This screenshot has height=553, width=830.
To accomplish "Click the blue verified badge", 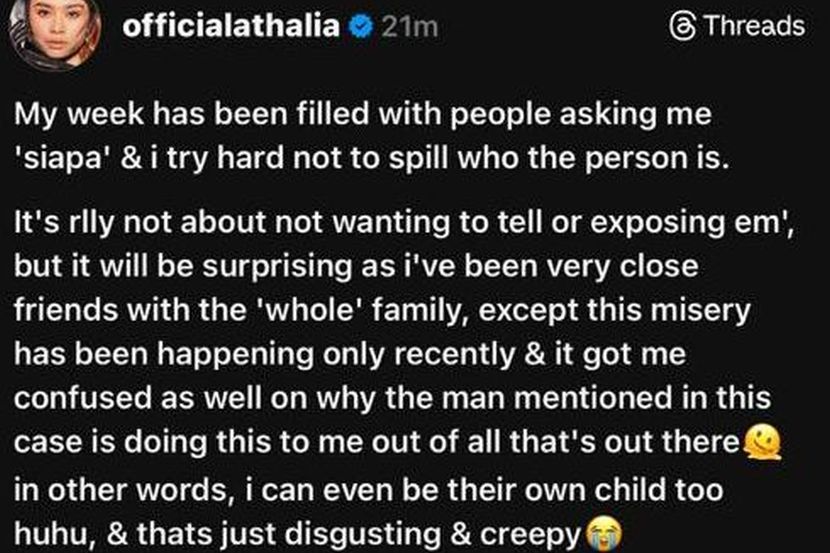I will (x=360, y=28).
